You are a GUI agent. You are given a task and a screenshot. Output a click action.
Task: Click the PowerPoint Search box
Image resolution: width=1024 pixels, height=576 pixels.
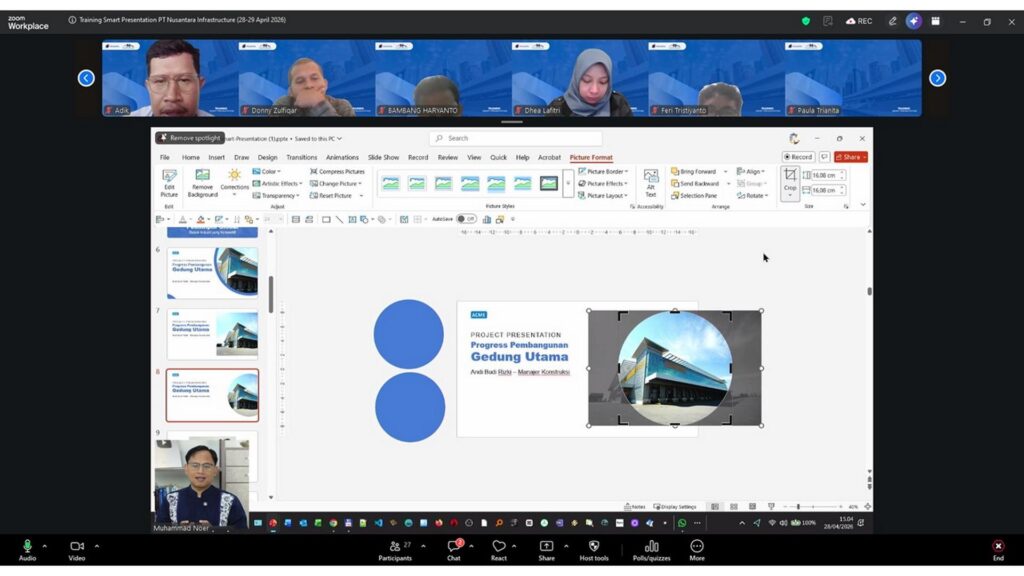(x=515, y=138)
